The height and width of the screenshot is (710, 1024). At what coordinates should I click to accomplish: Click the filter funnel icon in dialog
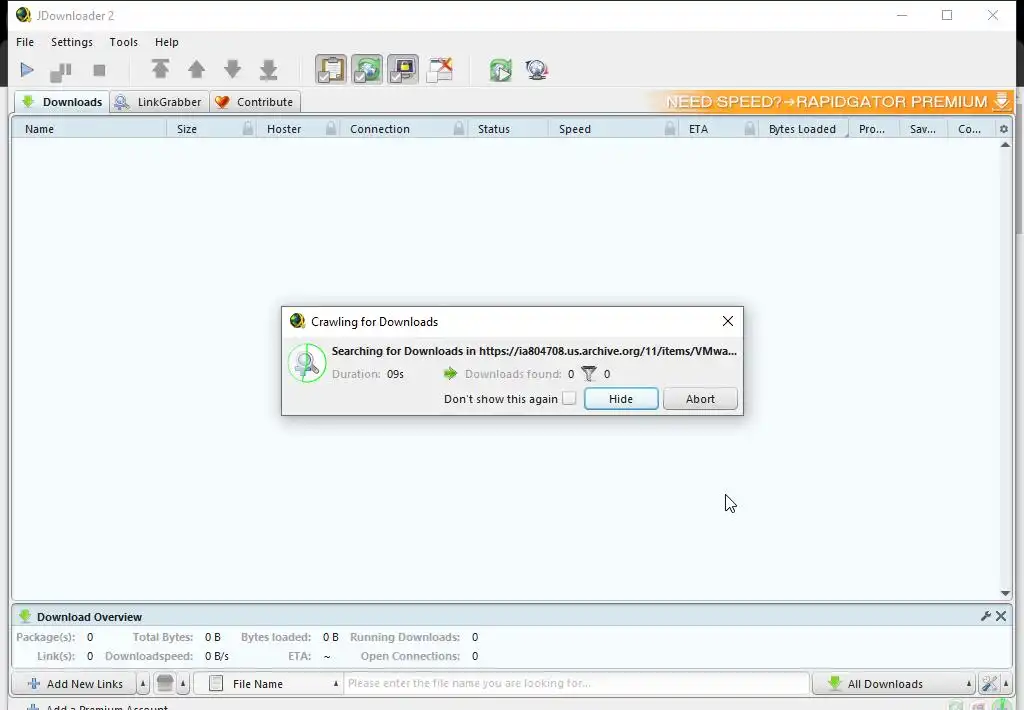(588, 374)
